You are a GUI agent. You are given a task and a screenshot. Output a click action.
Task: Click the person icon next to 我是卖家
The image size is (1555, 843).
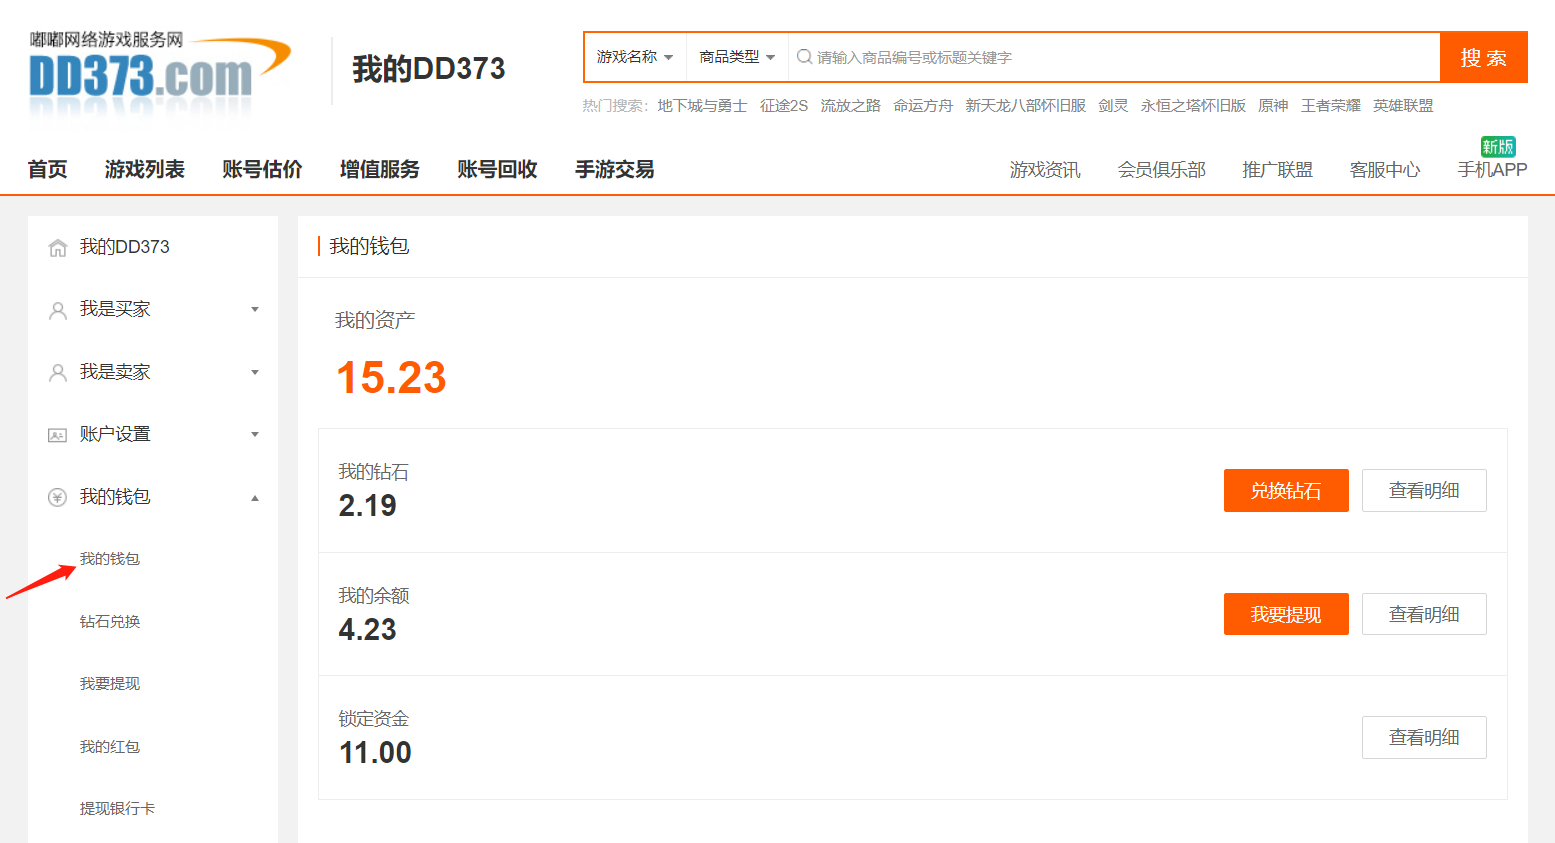(58, 373)
